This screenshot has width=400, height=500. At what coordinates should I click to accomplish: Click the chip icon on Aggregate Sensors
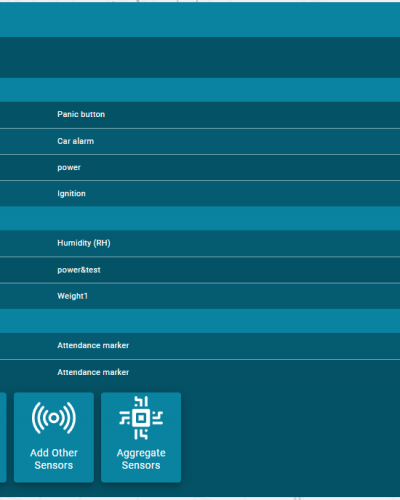141,418
